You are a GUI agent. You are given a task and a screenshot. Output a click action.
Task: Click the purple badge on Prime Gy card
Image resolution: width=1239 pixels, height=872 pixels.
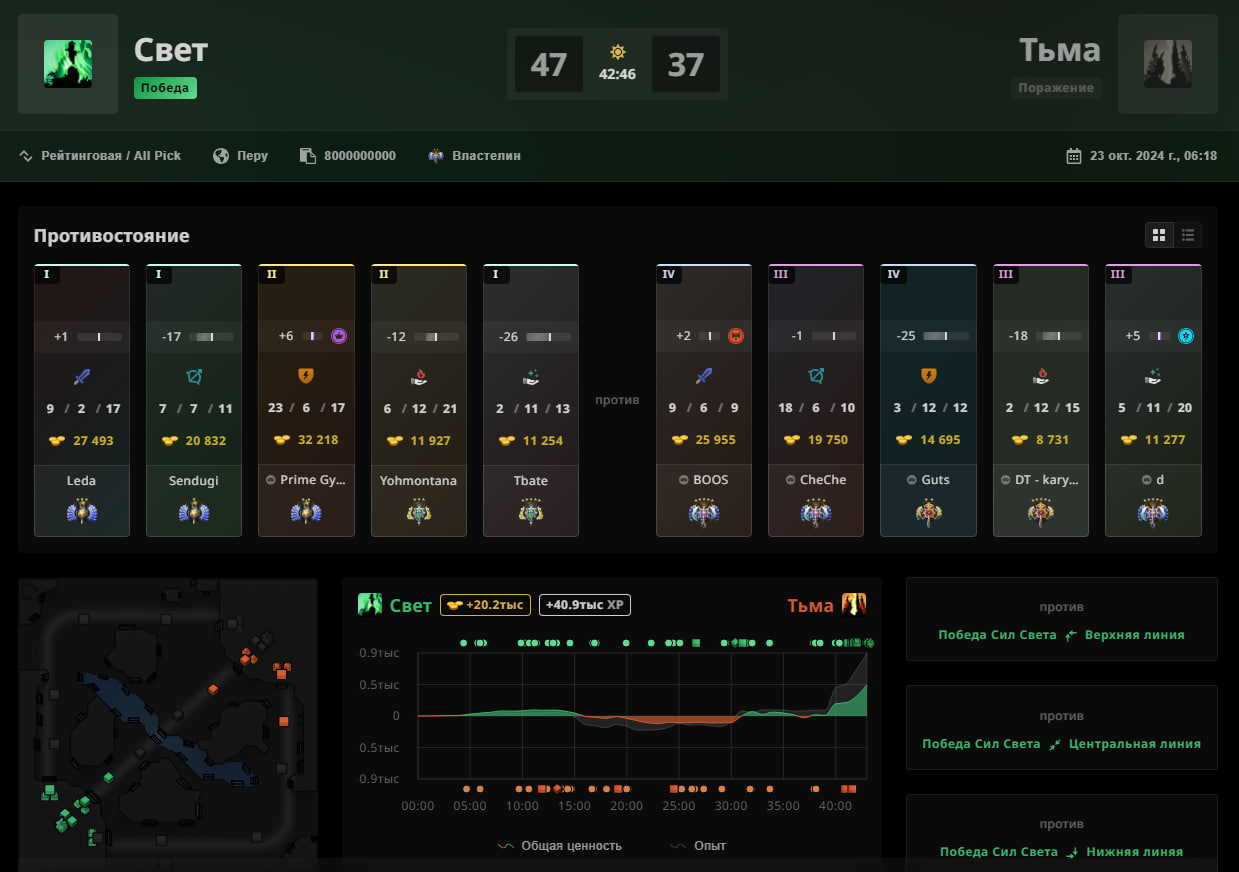tap(339, 336)
